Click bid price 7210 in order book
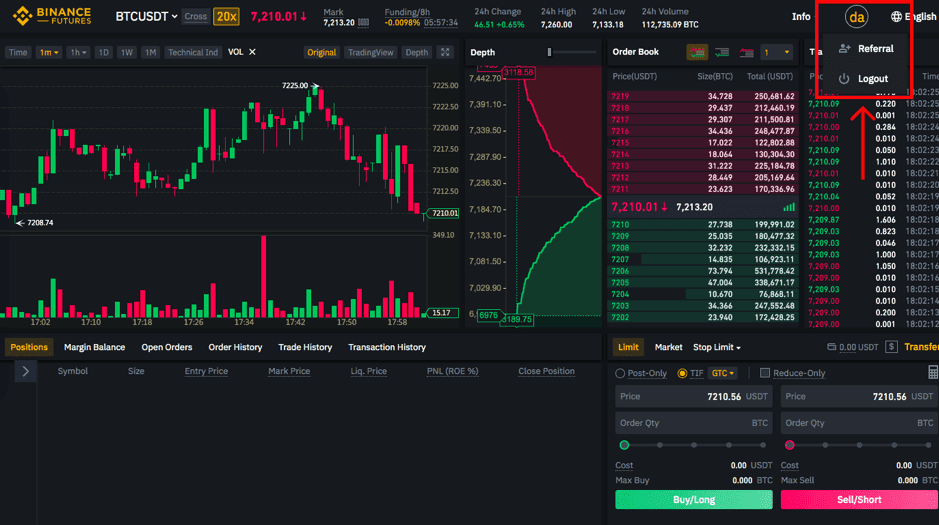This screenshot has width=939, height=525. pyautogui.click(x=620, y=224)
